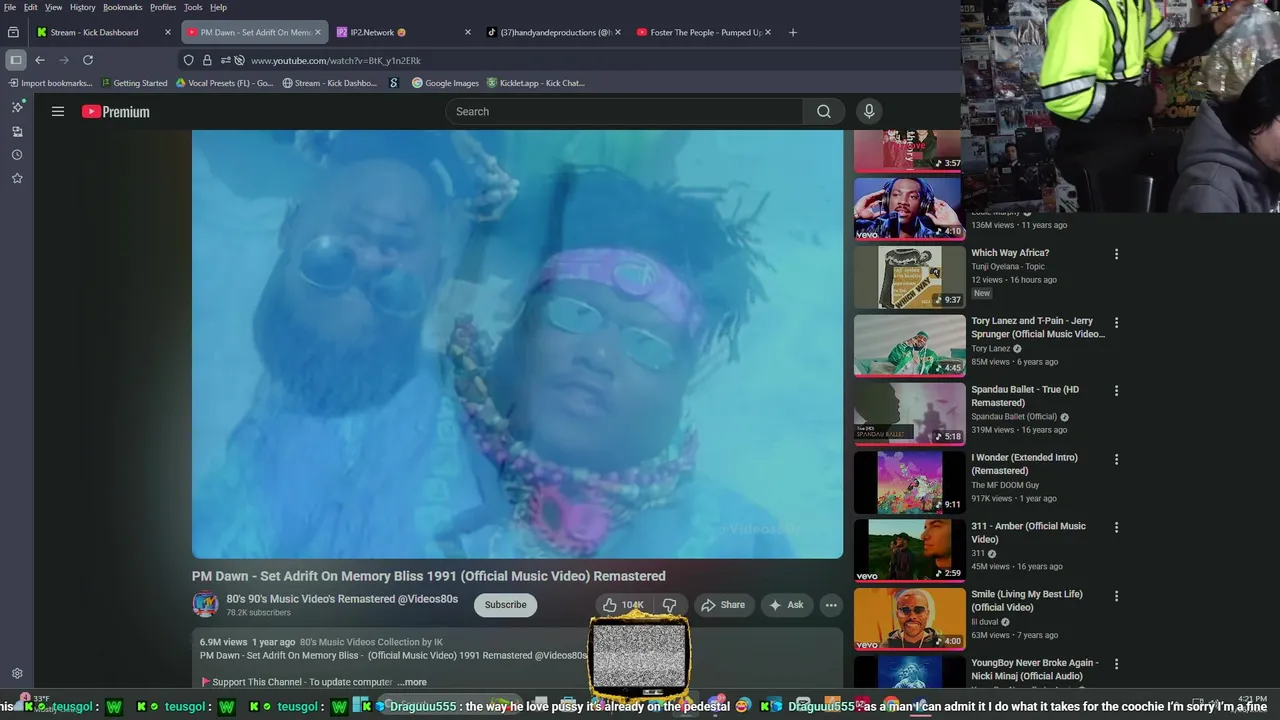Open I Wonder MF DOOM thumbnail
This screenshot has width=1280, height=720.
(x=910, y=481)
